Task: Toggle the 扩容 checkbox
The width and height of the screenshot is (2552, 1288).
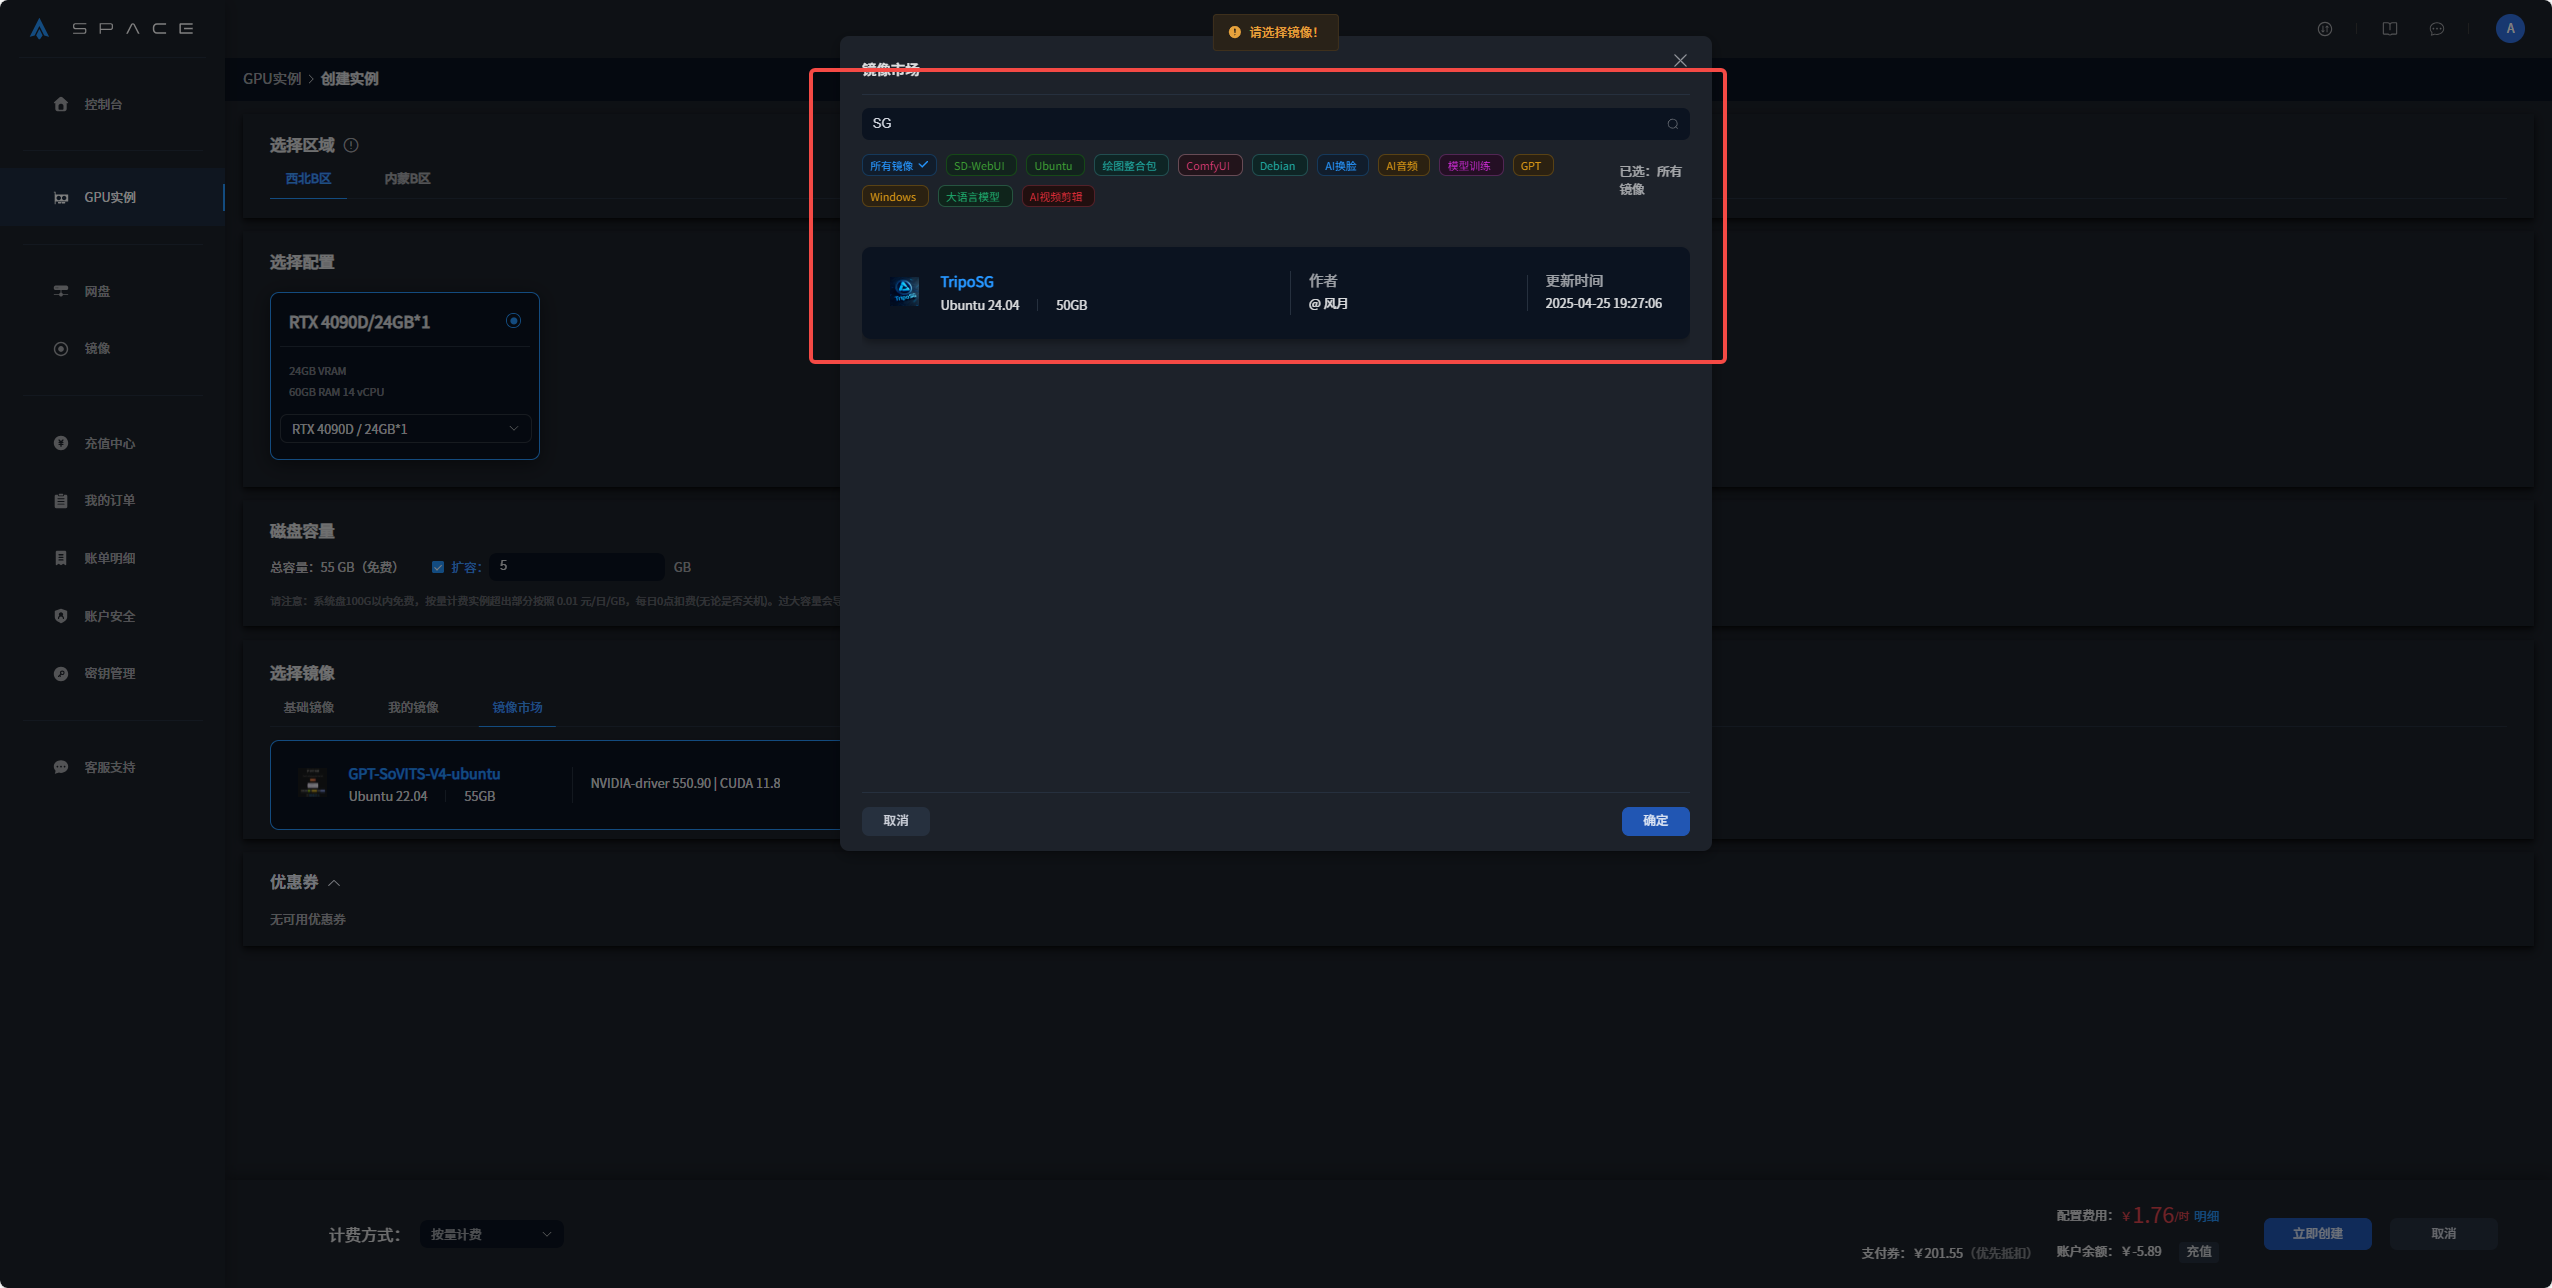Action: [438, 567]
